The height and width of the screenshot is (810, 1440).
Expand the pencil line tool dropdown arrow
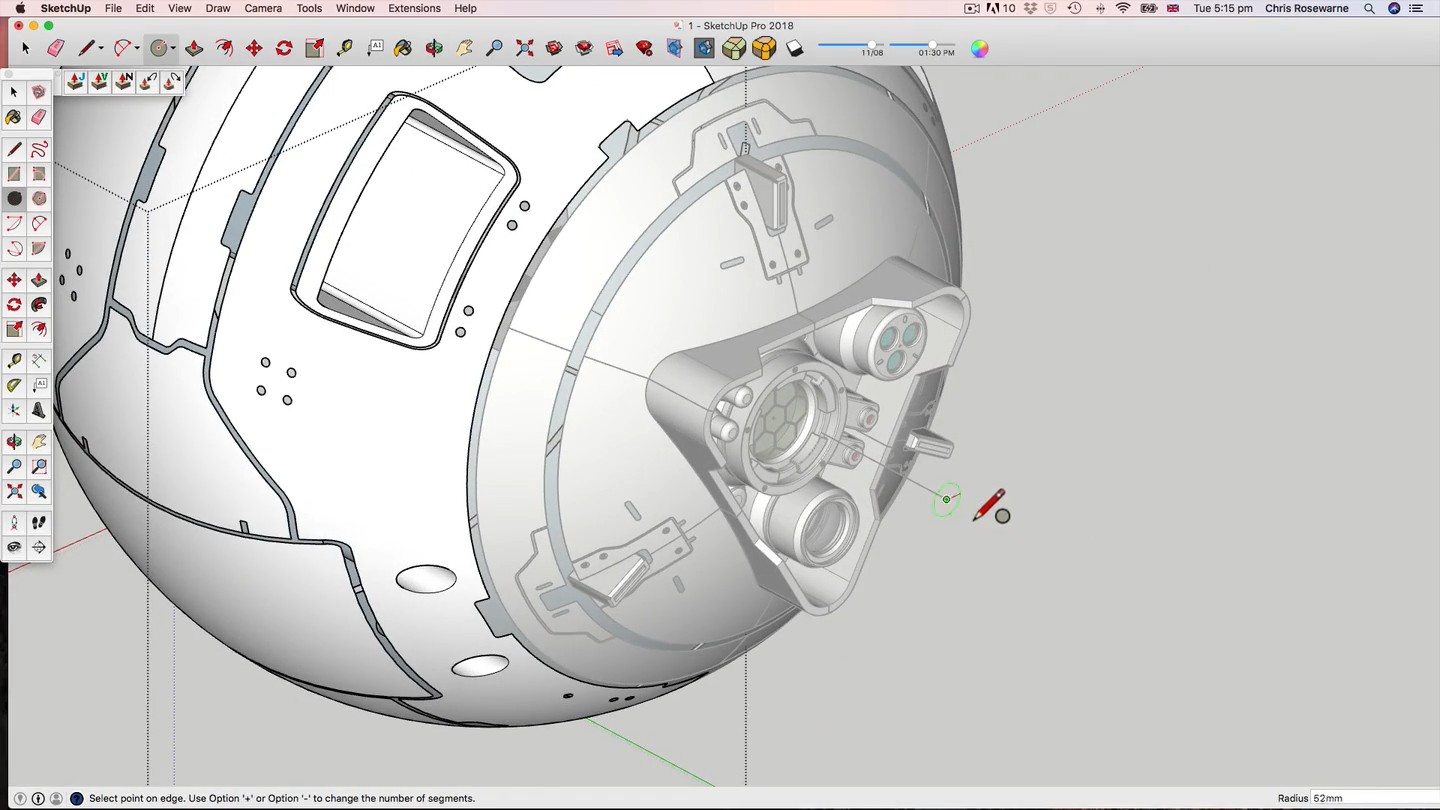101,49
